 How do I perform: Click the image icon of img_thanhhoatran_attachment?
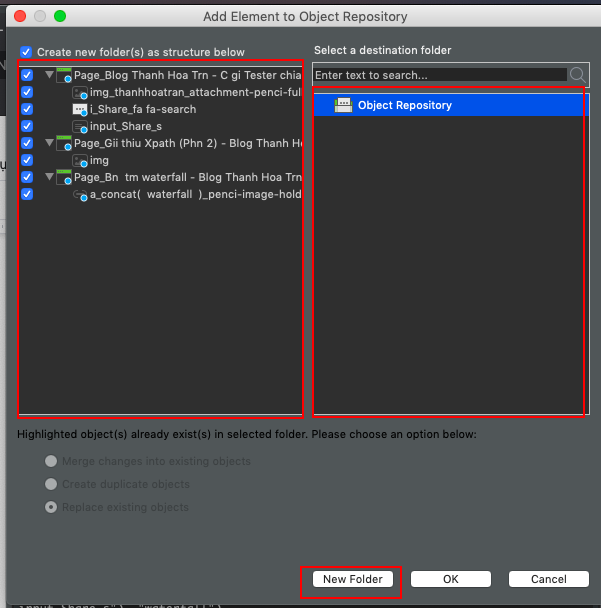(x=80, y=93)
